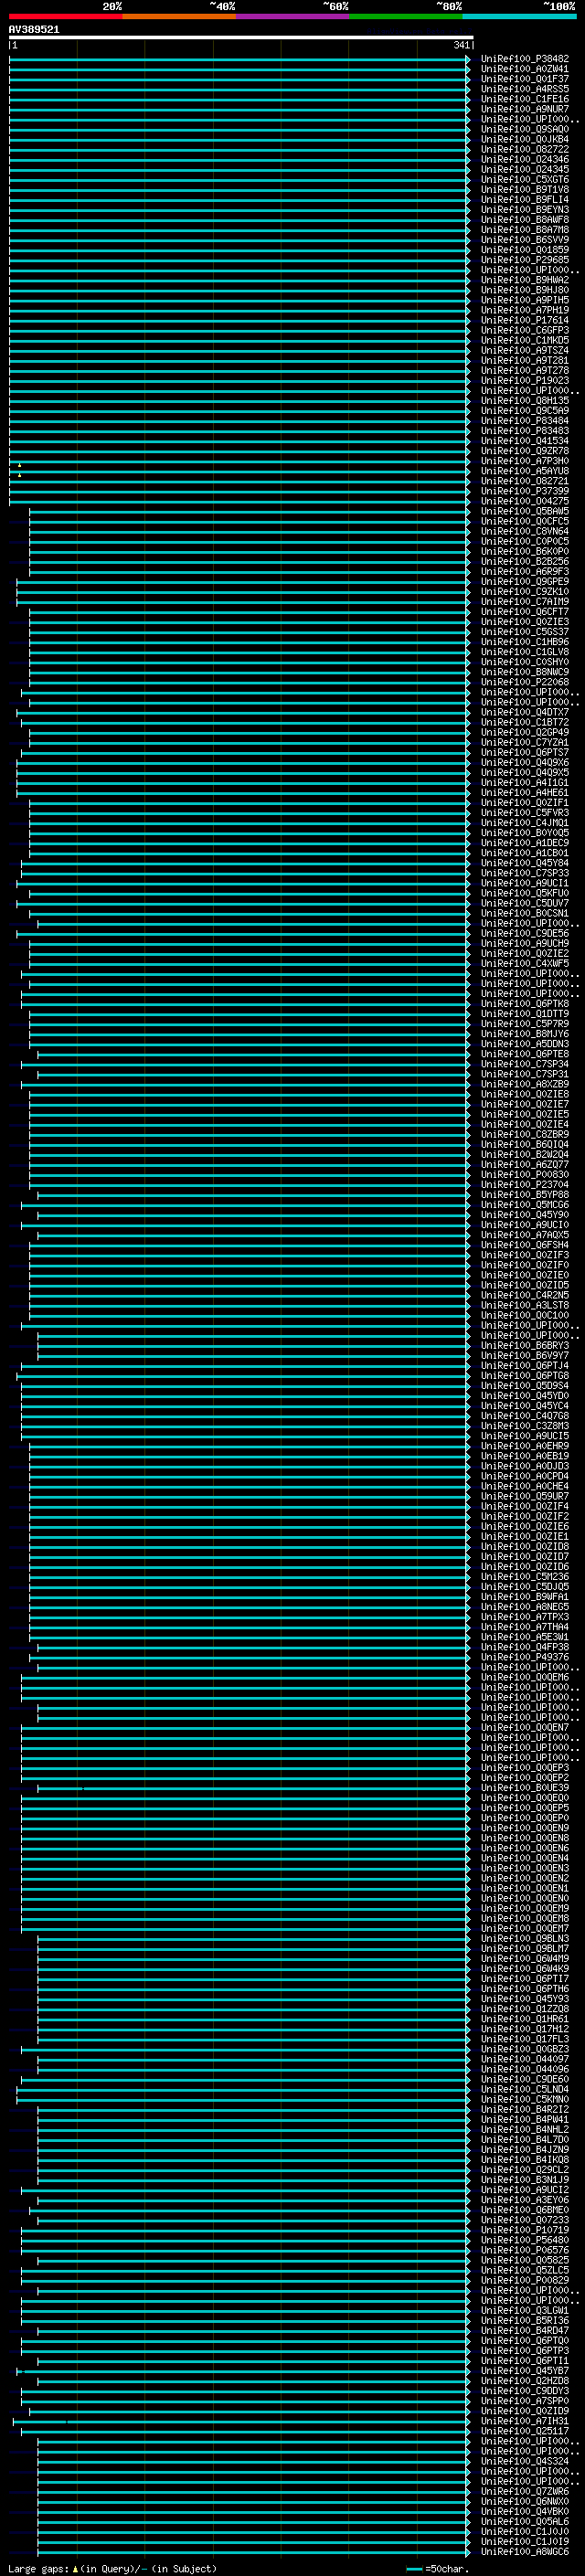The height and width of the screenshot is (2576, 585).
Task: Click the UniRef100_Q5D9S4 hit label
Action: [525, 1385]
